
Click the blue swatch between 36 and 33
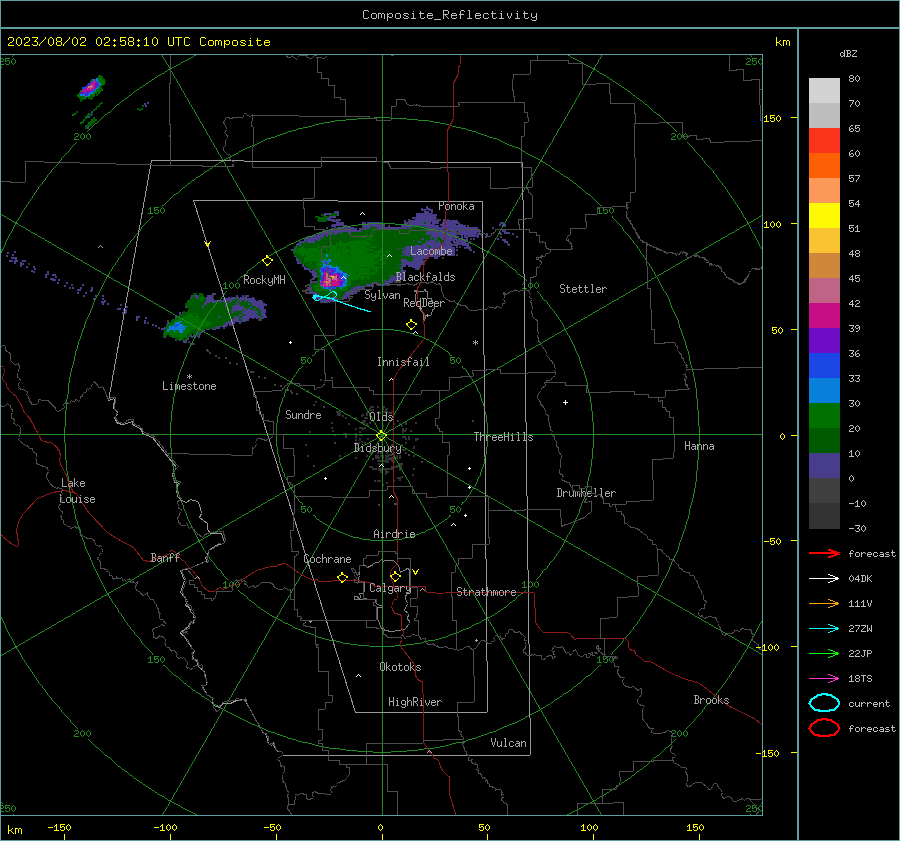click(824, 365)
